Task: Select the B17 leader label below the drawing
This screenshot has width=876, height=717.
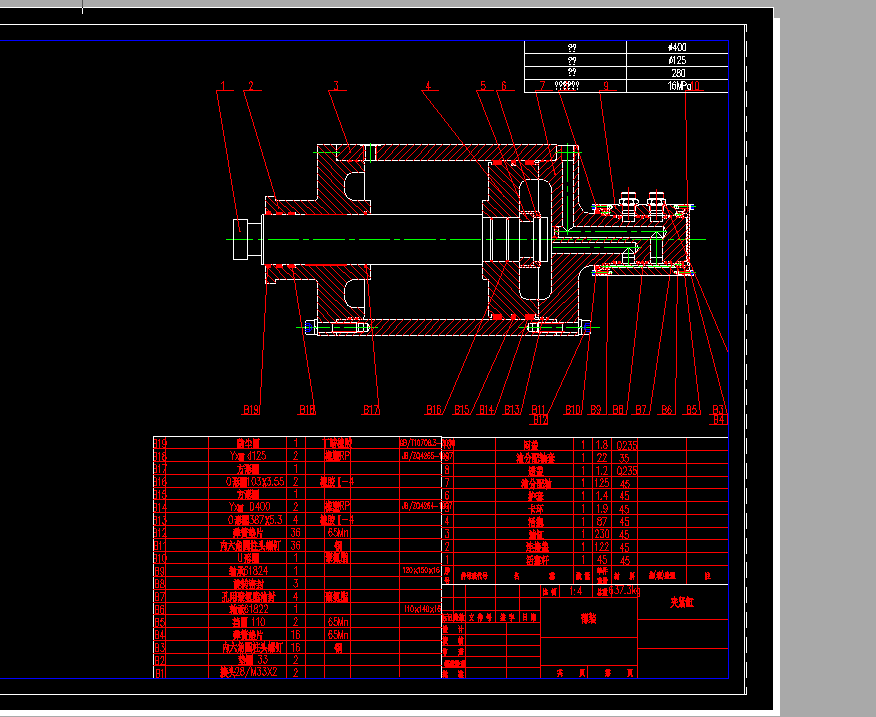Action: pyautogui.click(x=372, y=410)
